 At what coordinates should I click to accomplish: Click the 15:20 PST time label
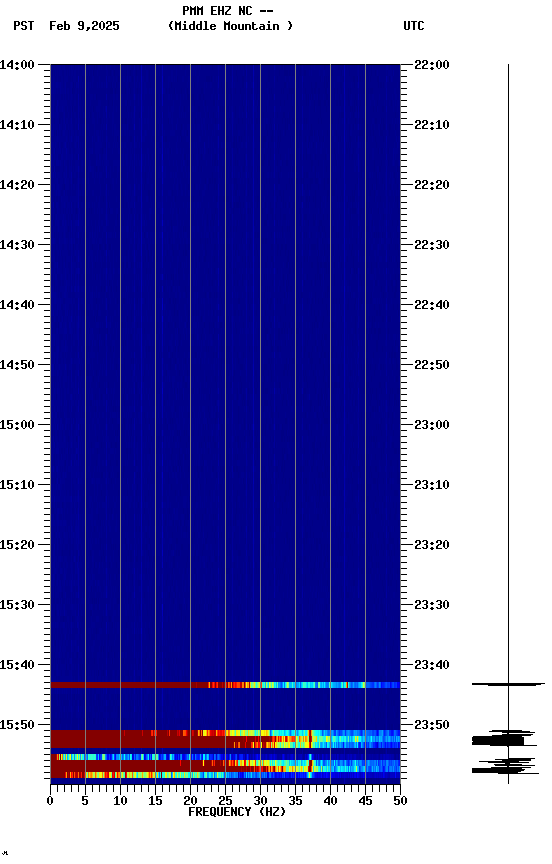[17, 545]
